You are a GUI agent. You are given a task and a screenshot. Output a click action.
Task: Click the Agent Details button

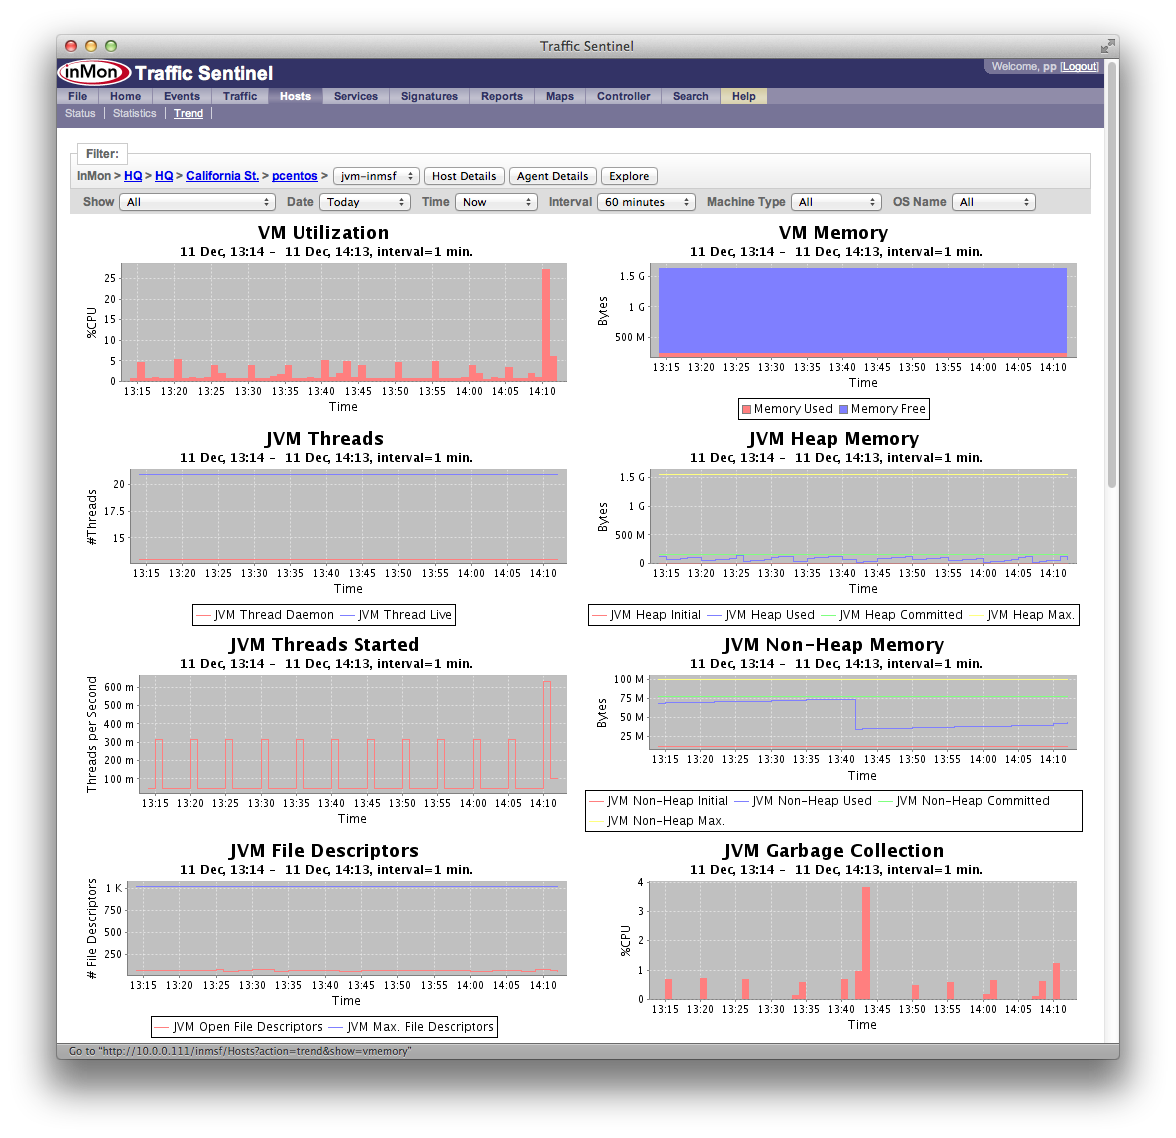553,176
